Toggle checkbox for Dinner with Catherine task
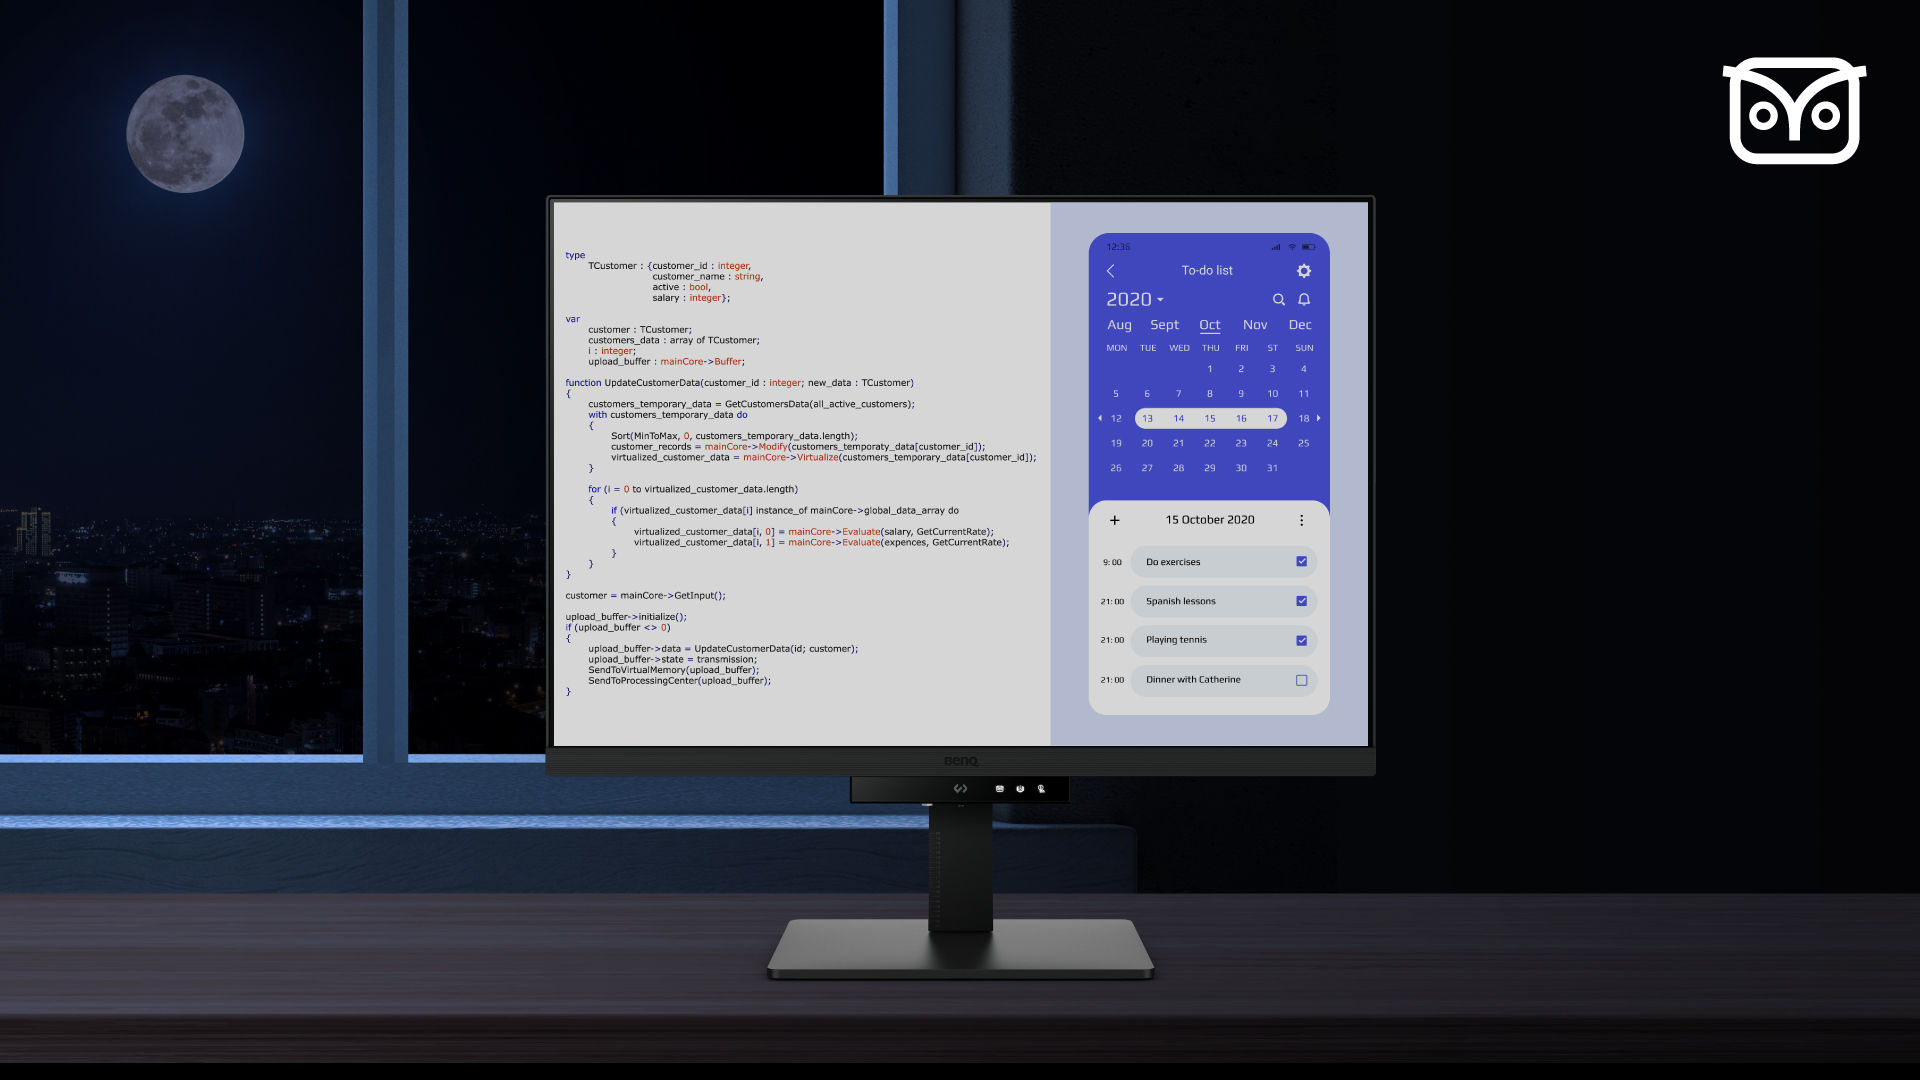 tap(1303, 679)
